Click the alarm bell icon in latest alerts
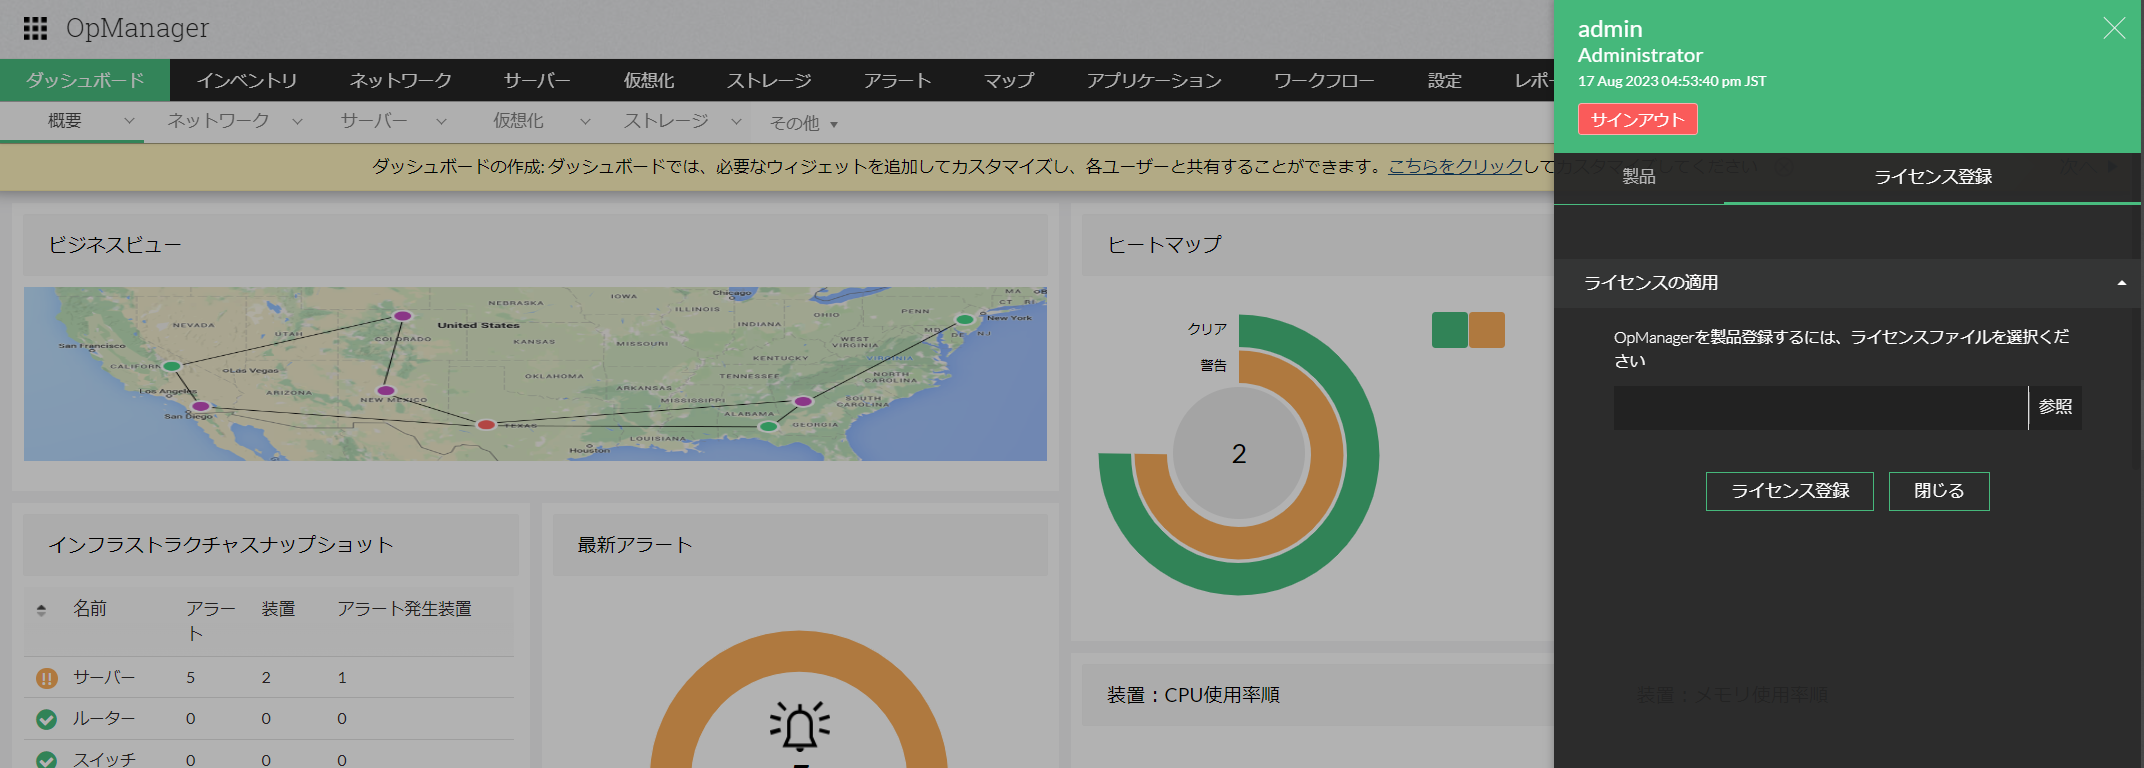The height and width of the screenshot is (768, 2144). [x=799, y=727]
